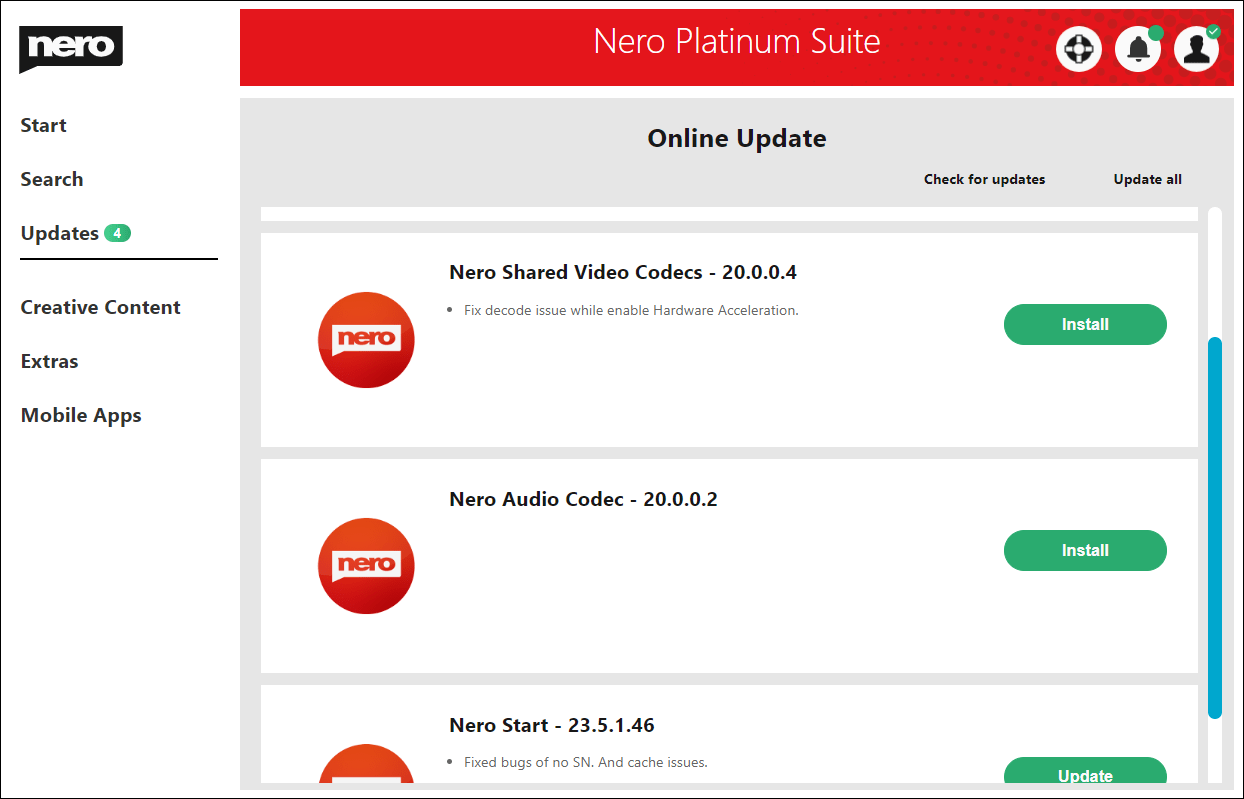The height and width of the screenshot is (799, 1244).
Task: Click the Check for updates link
Action: point(984,179)
